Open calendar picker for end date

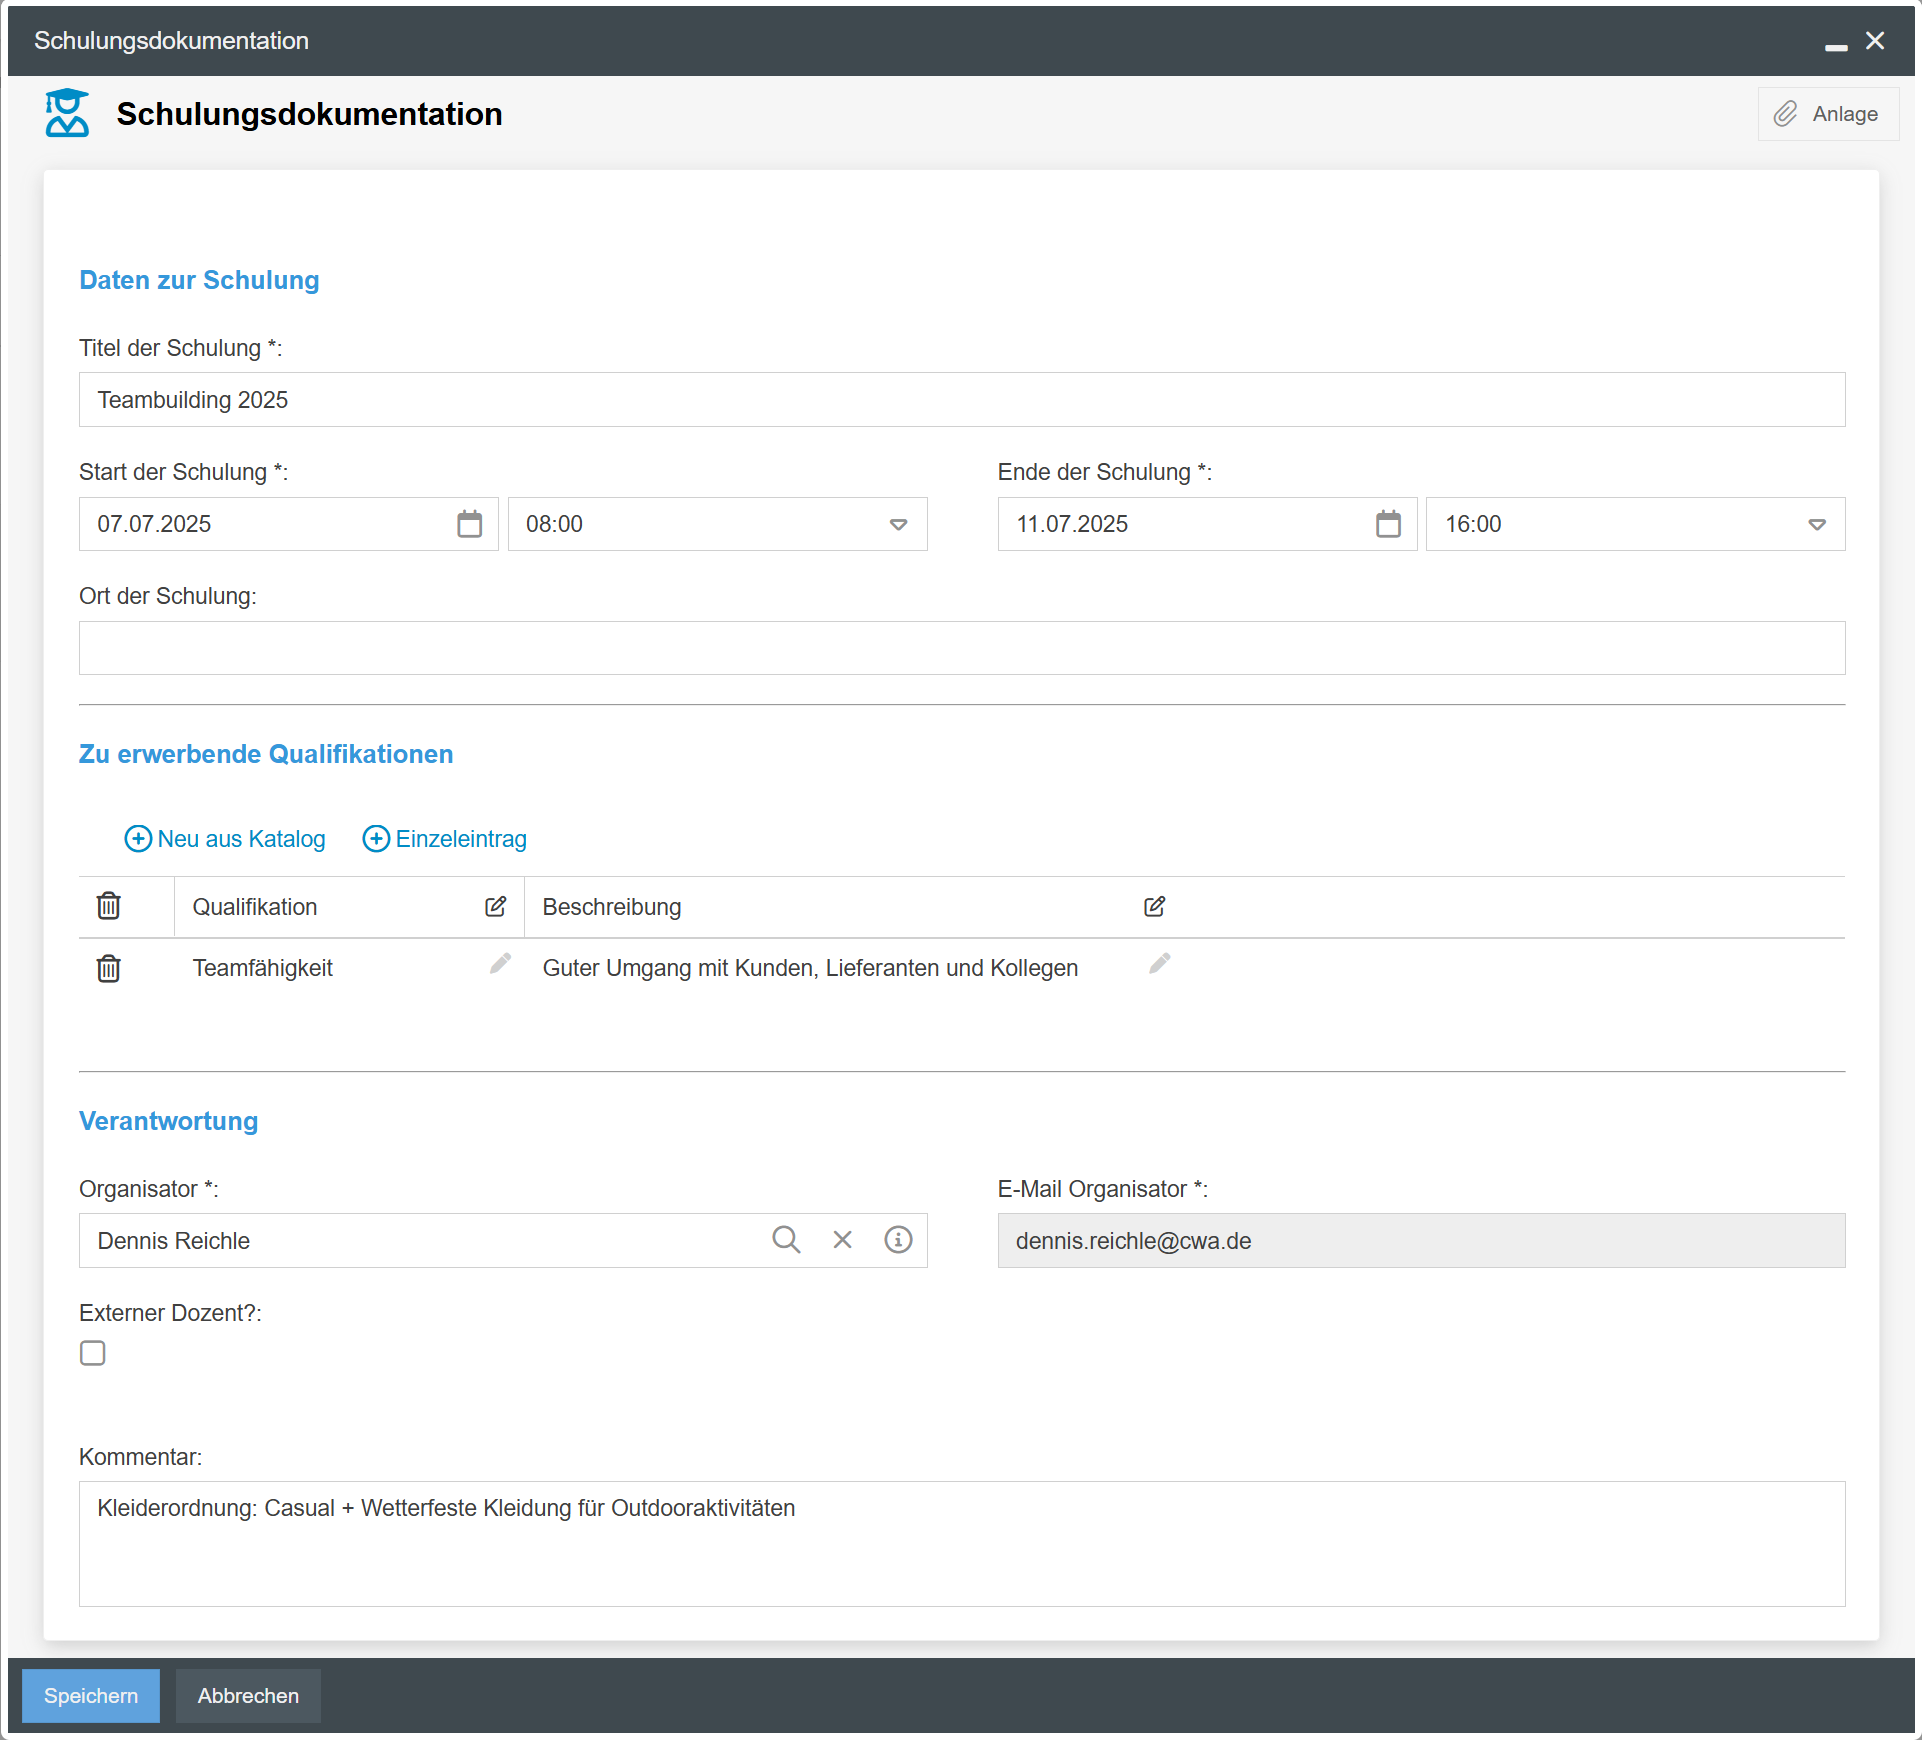click(1387, 524)
